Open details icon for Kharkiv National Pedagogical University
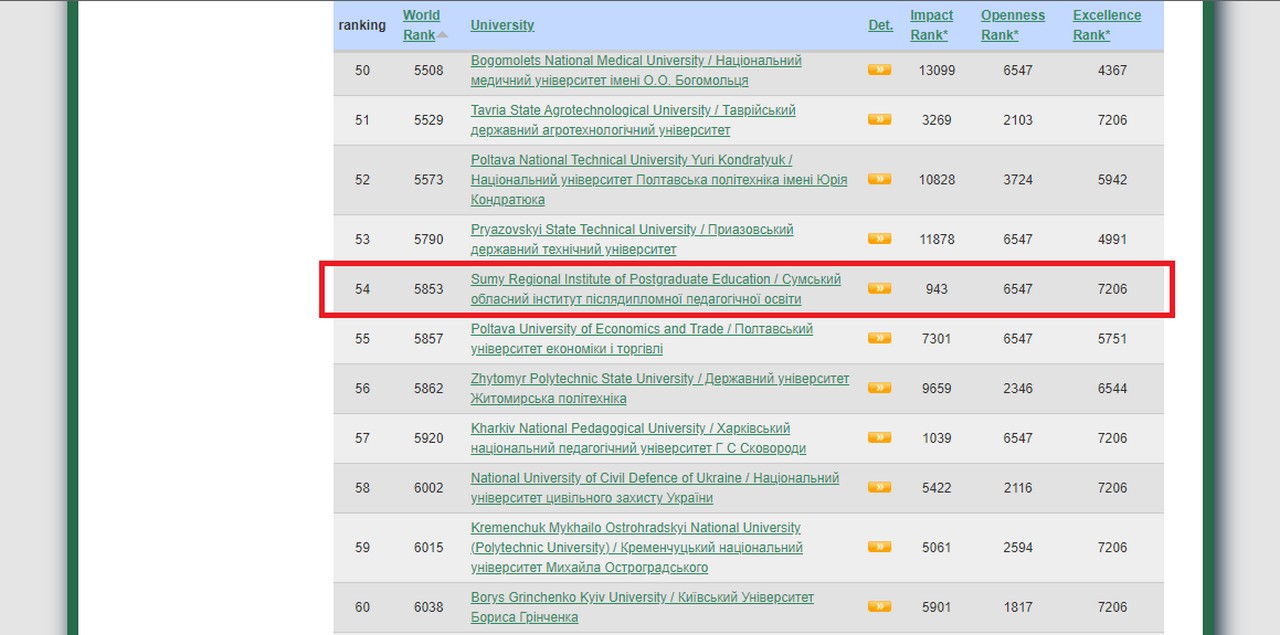 pos(879,437)
